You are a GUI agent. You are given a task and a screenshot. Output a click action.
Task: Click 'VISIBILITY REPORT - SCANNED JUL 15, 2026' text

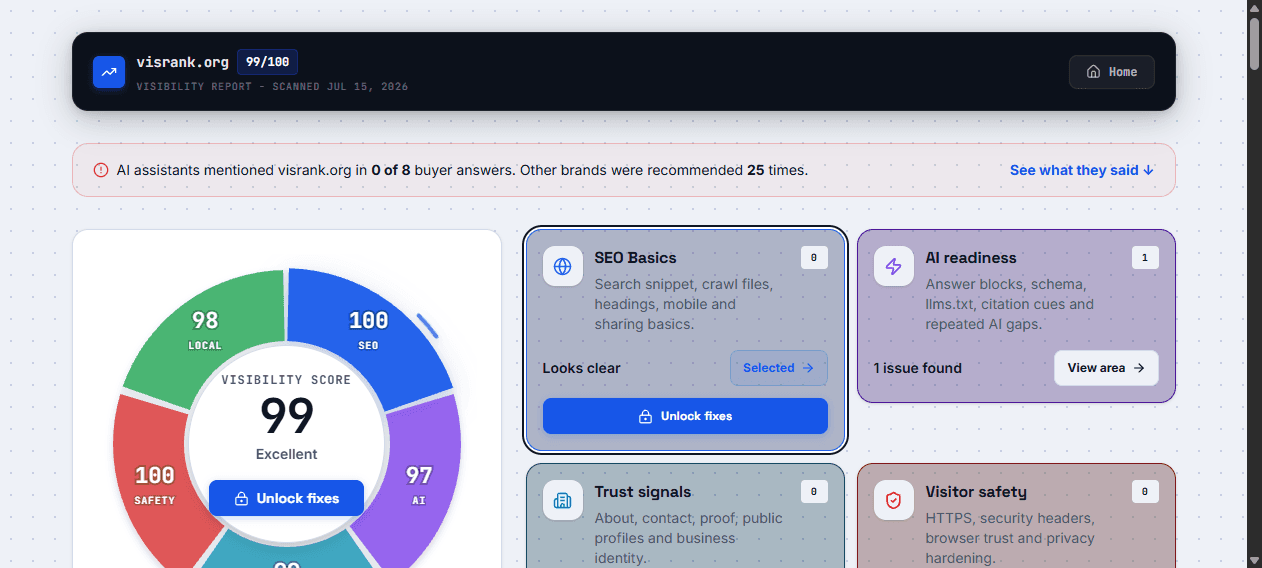[x=272, y=87]
